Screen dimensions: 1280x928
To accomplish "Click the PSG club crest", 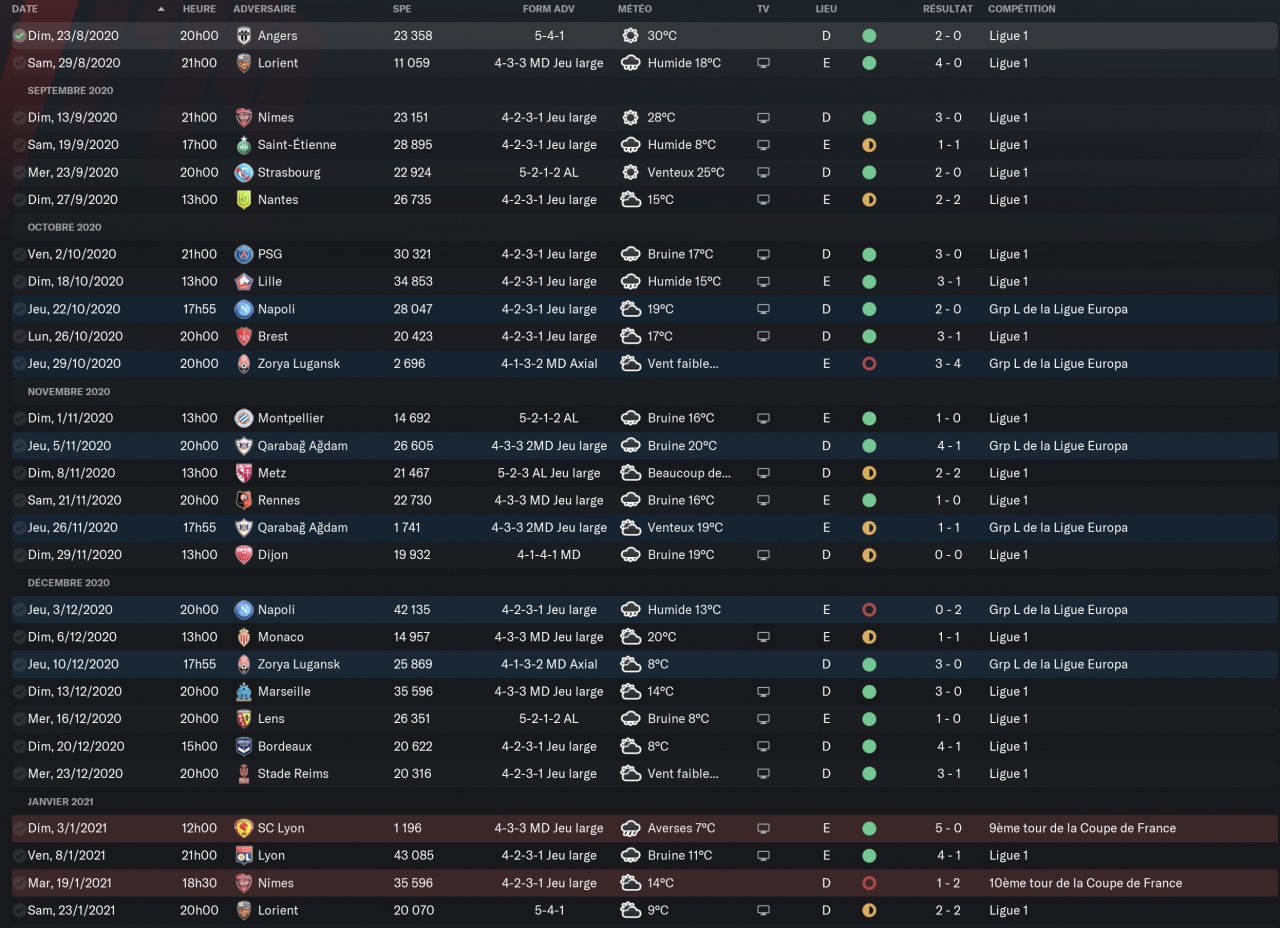I will [243, 254].
